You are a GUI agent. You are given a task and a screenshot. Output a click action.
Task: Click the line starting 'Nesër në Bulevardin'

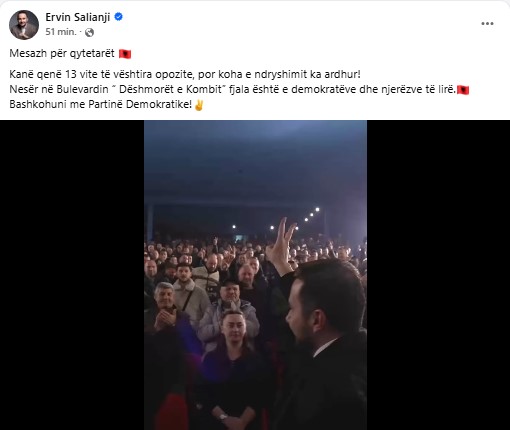click(232, 90)
